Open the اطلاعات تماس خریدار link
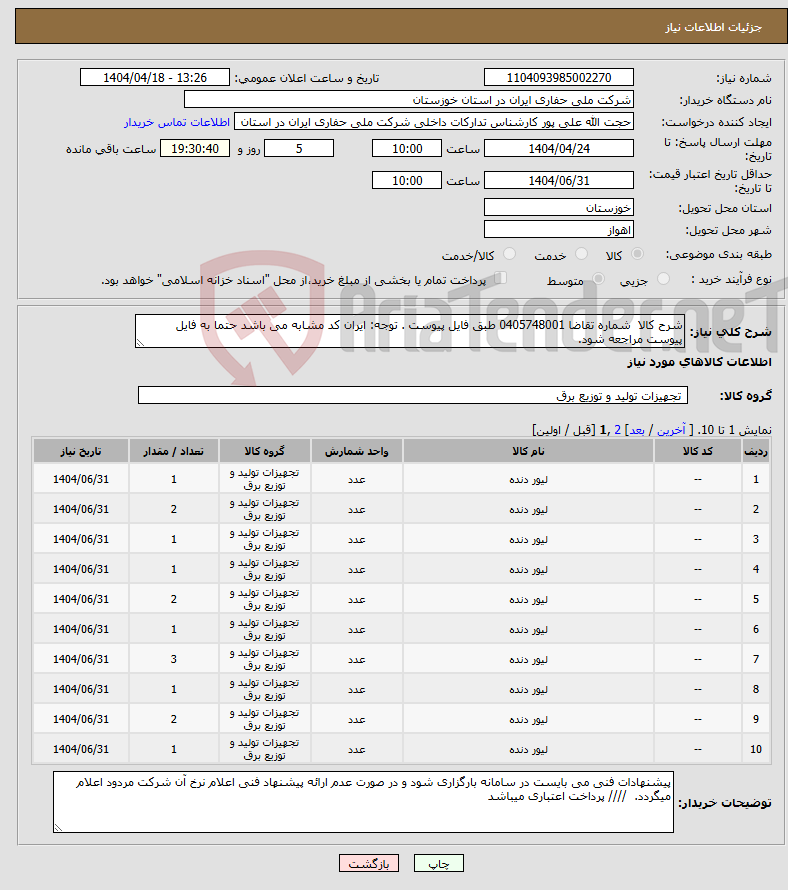The height and width of the screenshot is (890, 788). point(177,122)
